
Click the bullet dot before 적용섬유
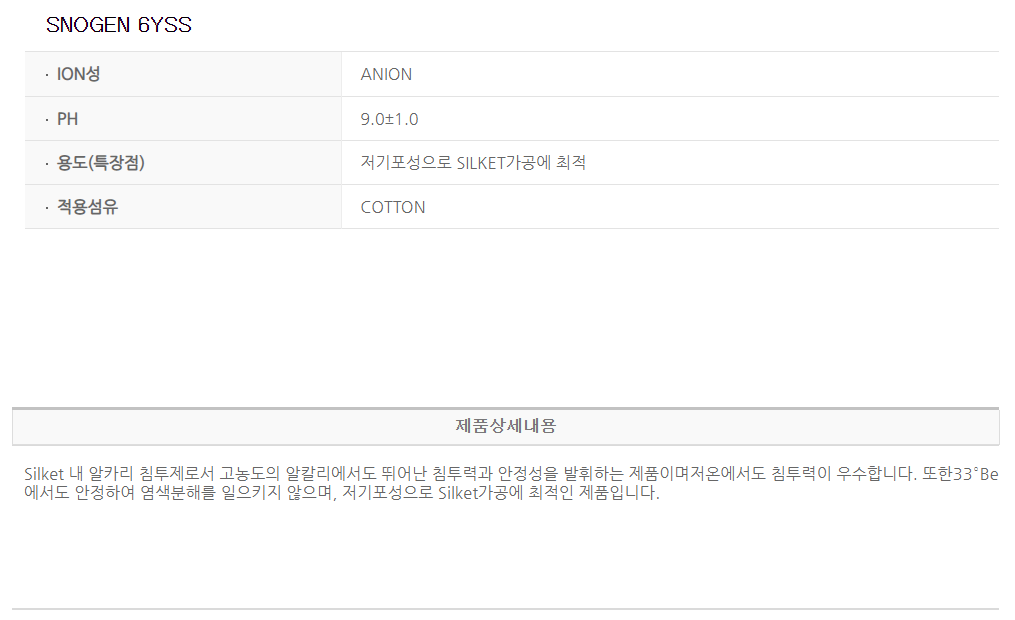(46, 208)
